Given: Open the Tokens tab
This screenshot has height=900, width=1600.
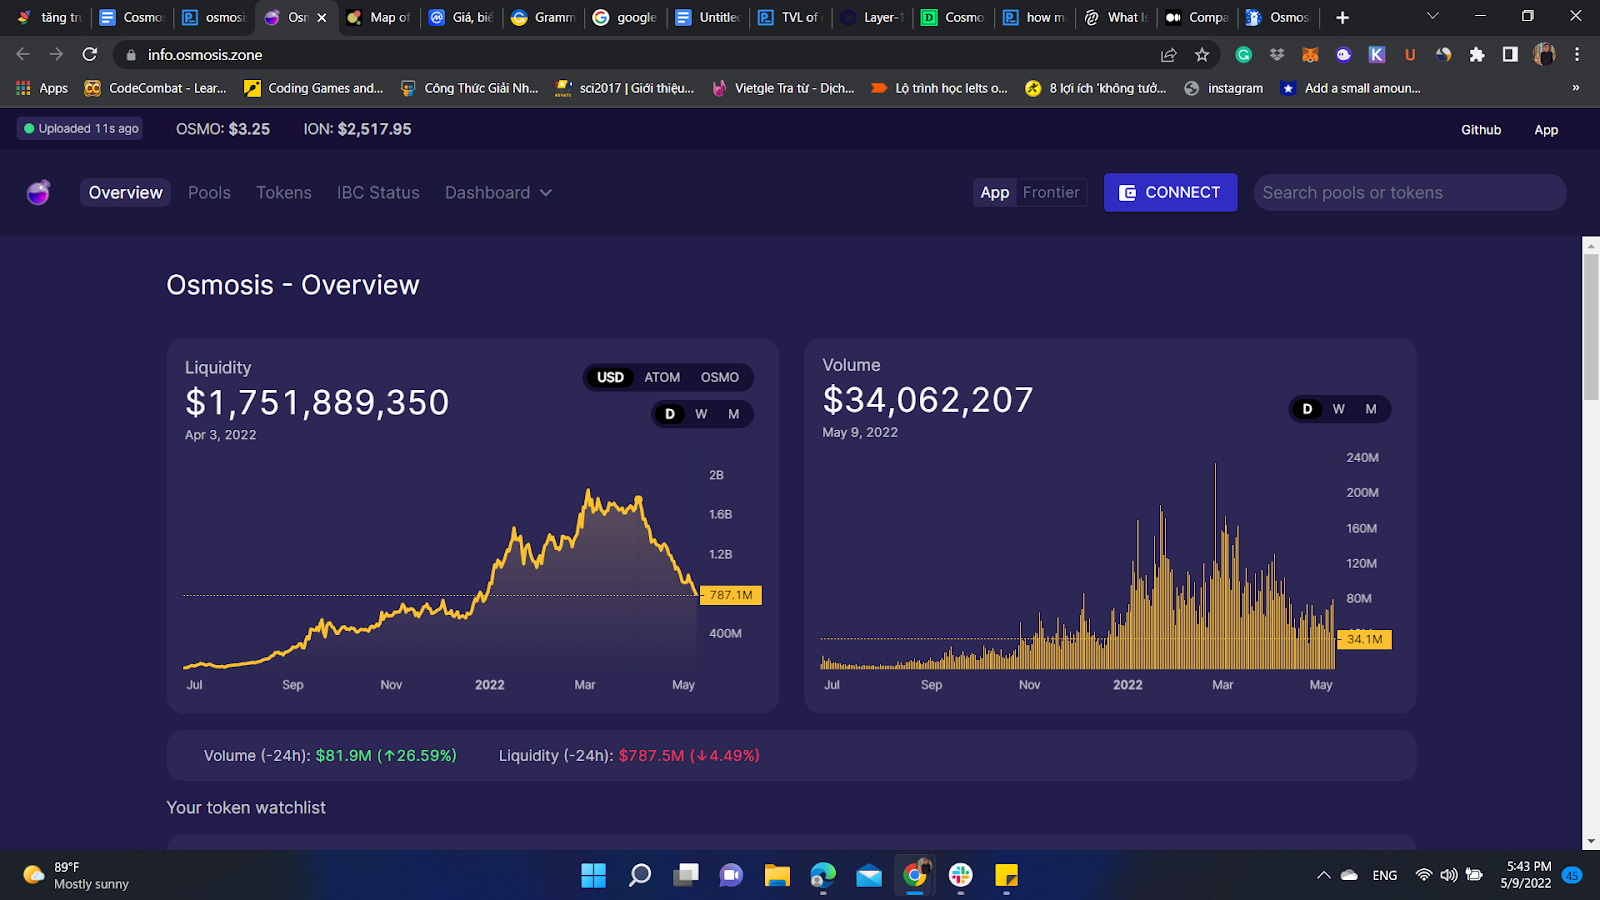Looking at the screenshot, I should pyautogui.click(x=284, y=192).
